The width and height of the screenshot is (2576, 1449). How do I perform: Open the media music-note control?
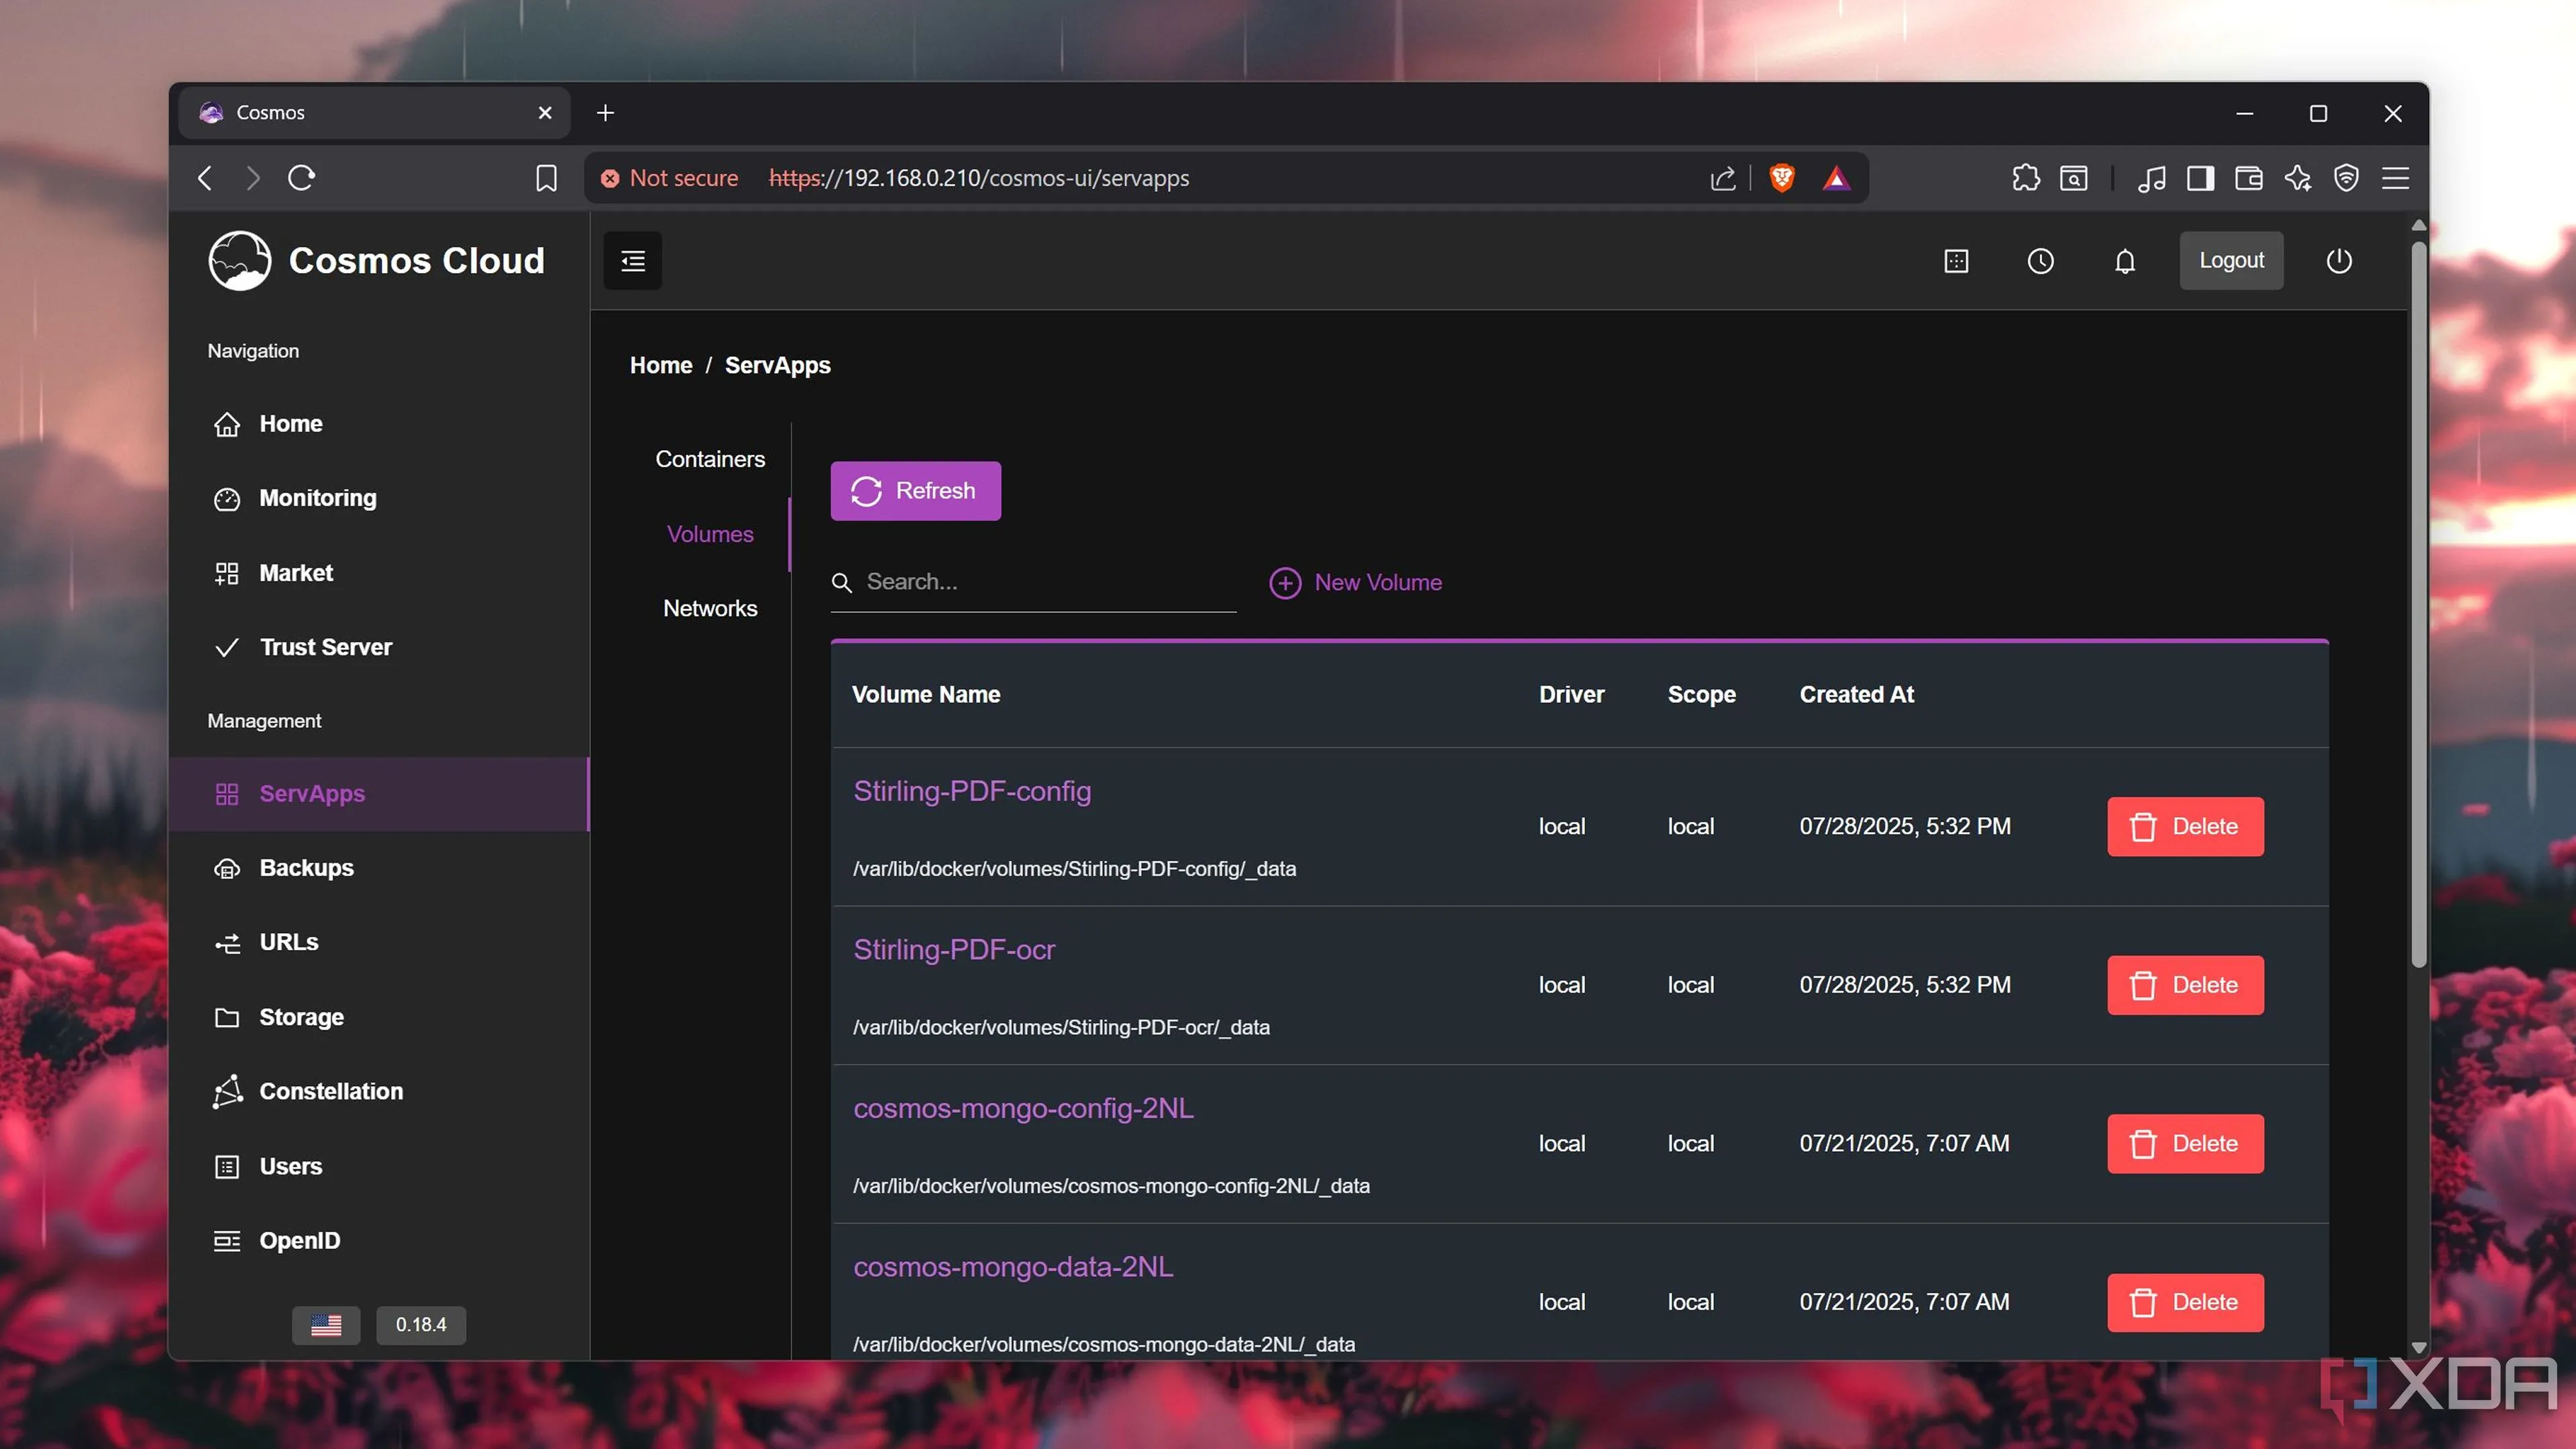coord(2151,178)
